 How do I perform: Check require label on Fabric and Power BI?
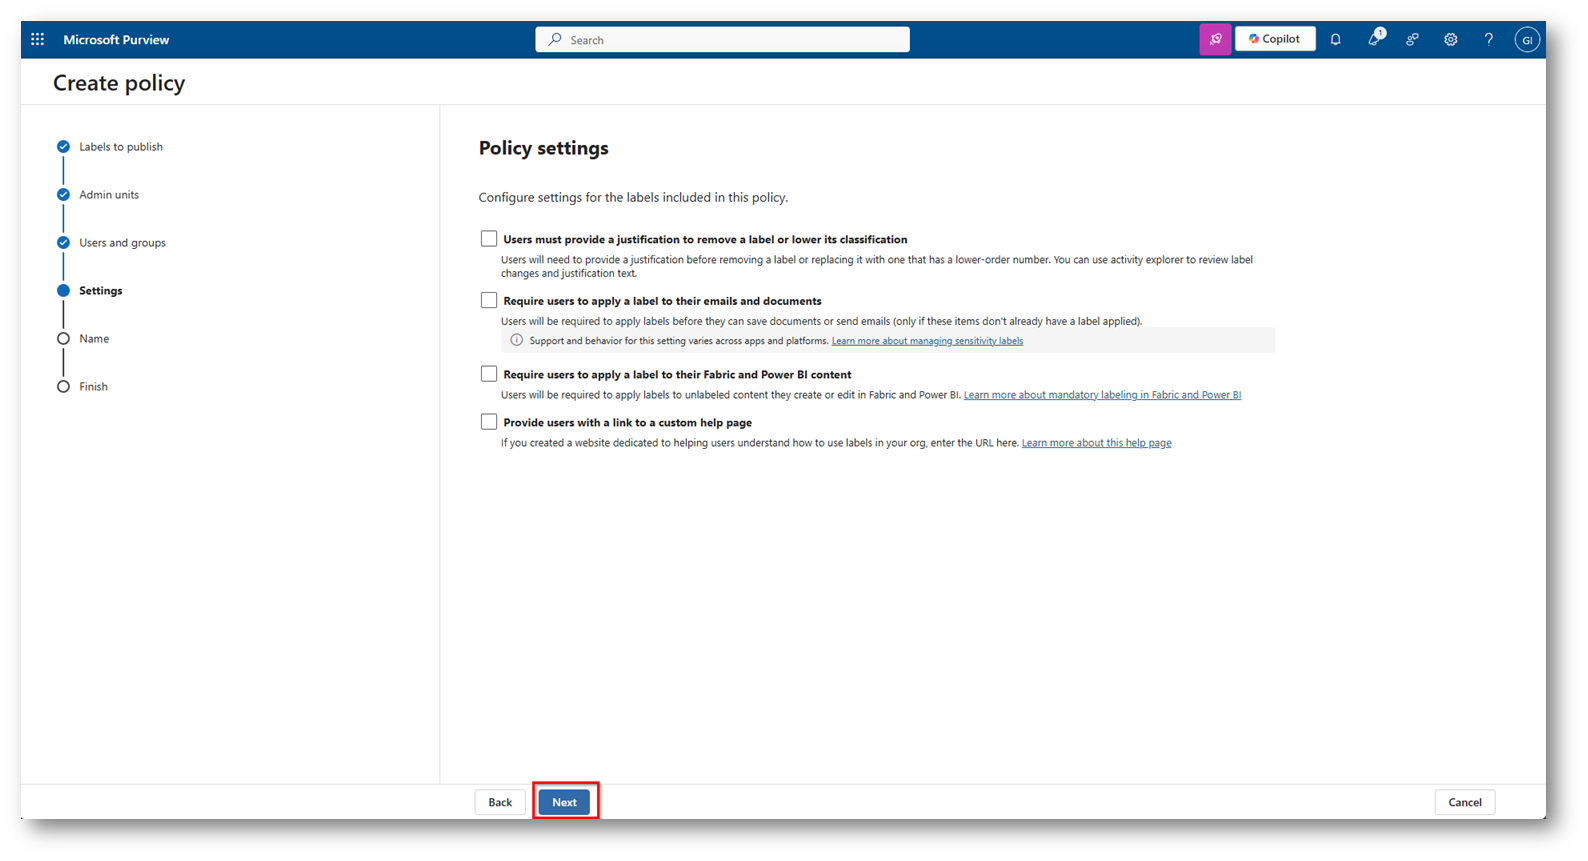tap(489, 374)
